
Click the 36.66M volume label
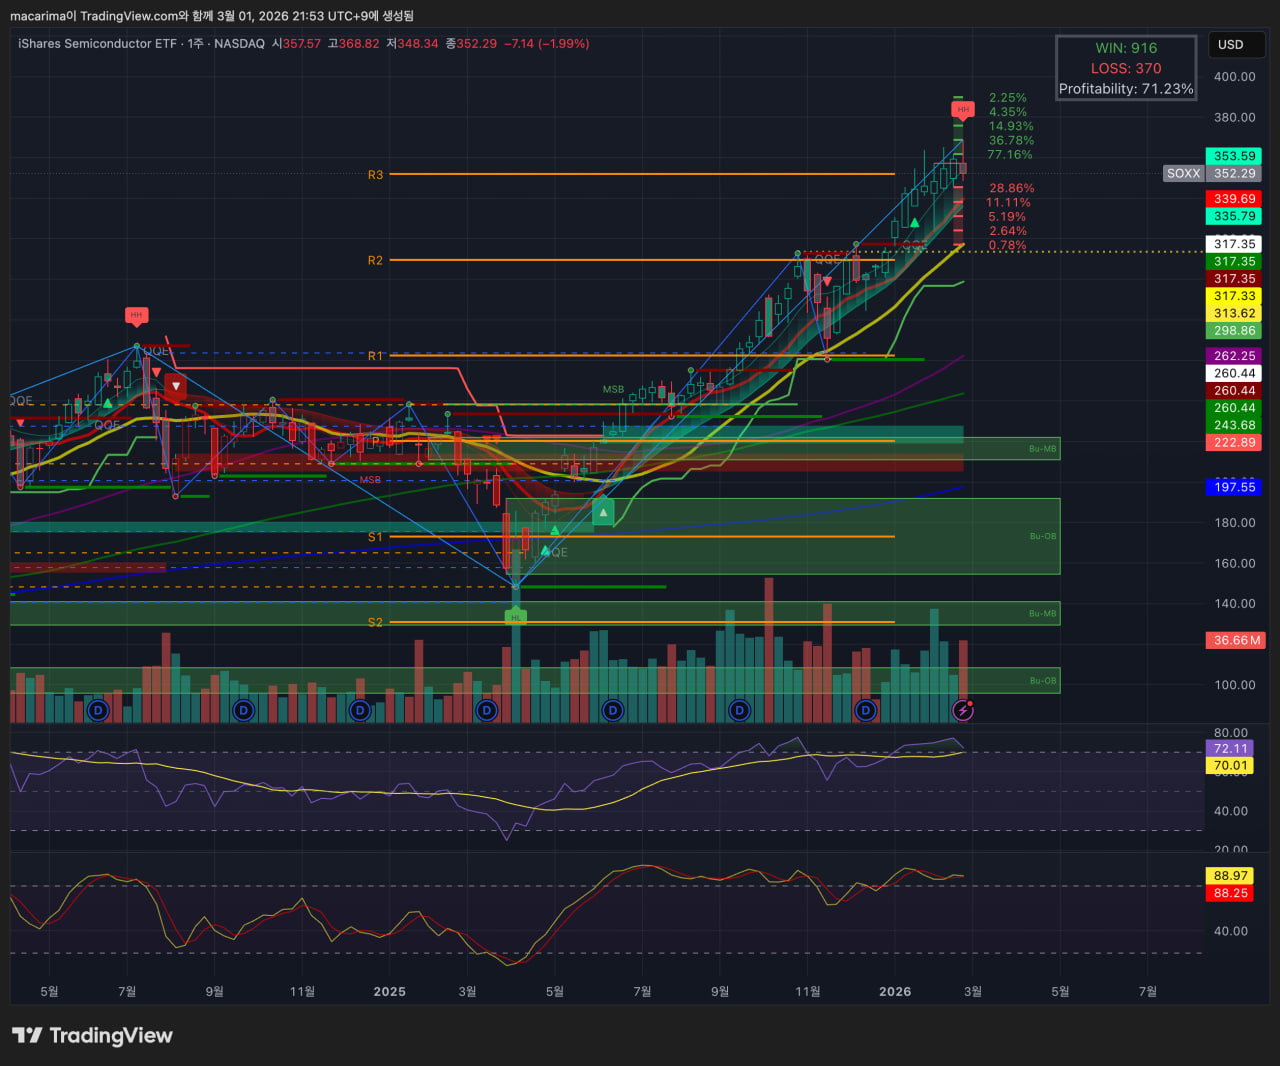tap(1236, 640)
